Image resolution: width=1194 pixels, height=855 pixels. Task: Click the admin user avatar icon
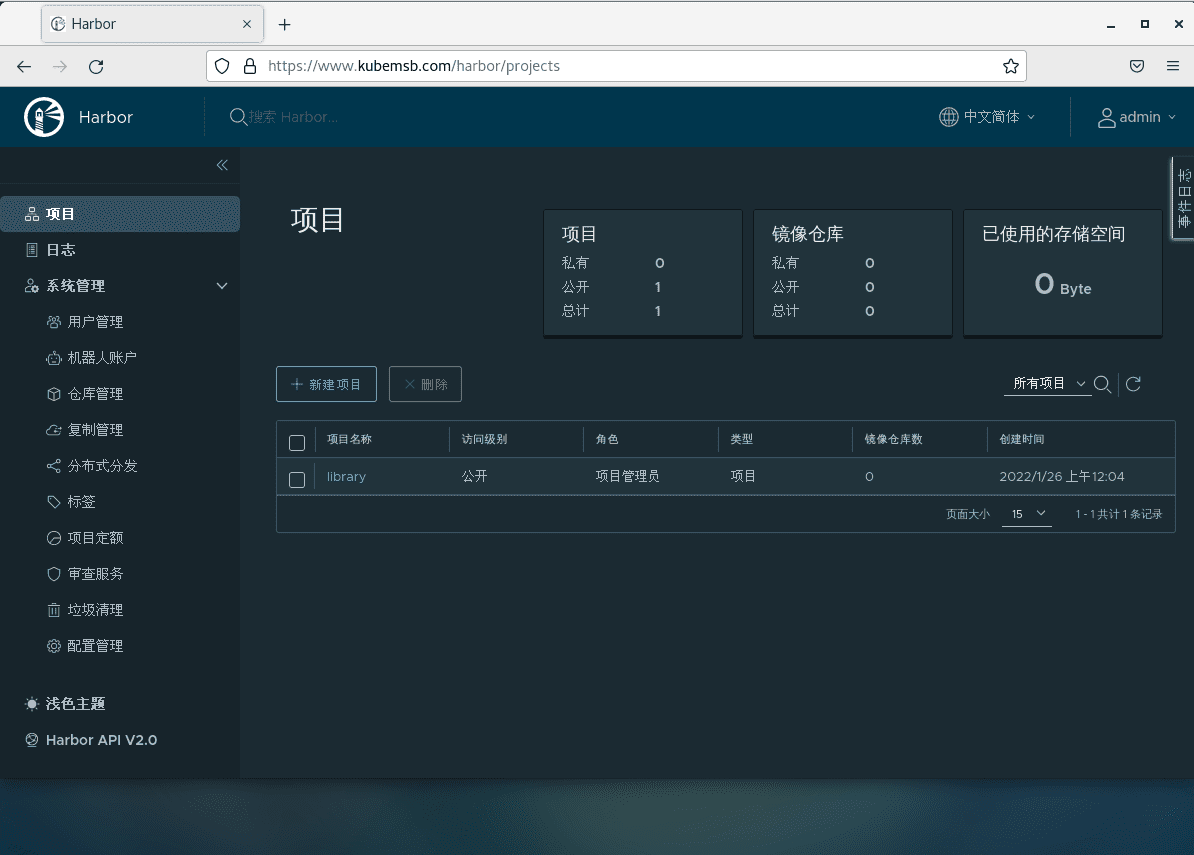pyautogui.click(x=1106, y=117)
